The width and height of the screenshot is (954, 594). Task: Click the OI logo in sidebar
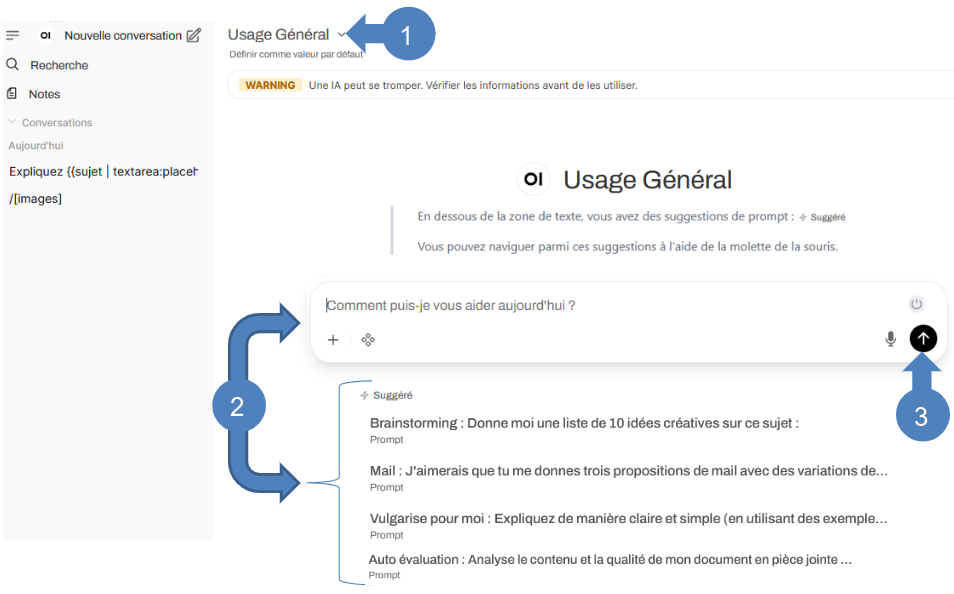tap(46, 35)
